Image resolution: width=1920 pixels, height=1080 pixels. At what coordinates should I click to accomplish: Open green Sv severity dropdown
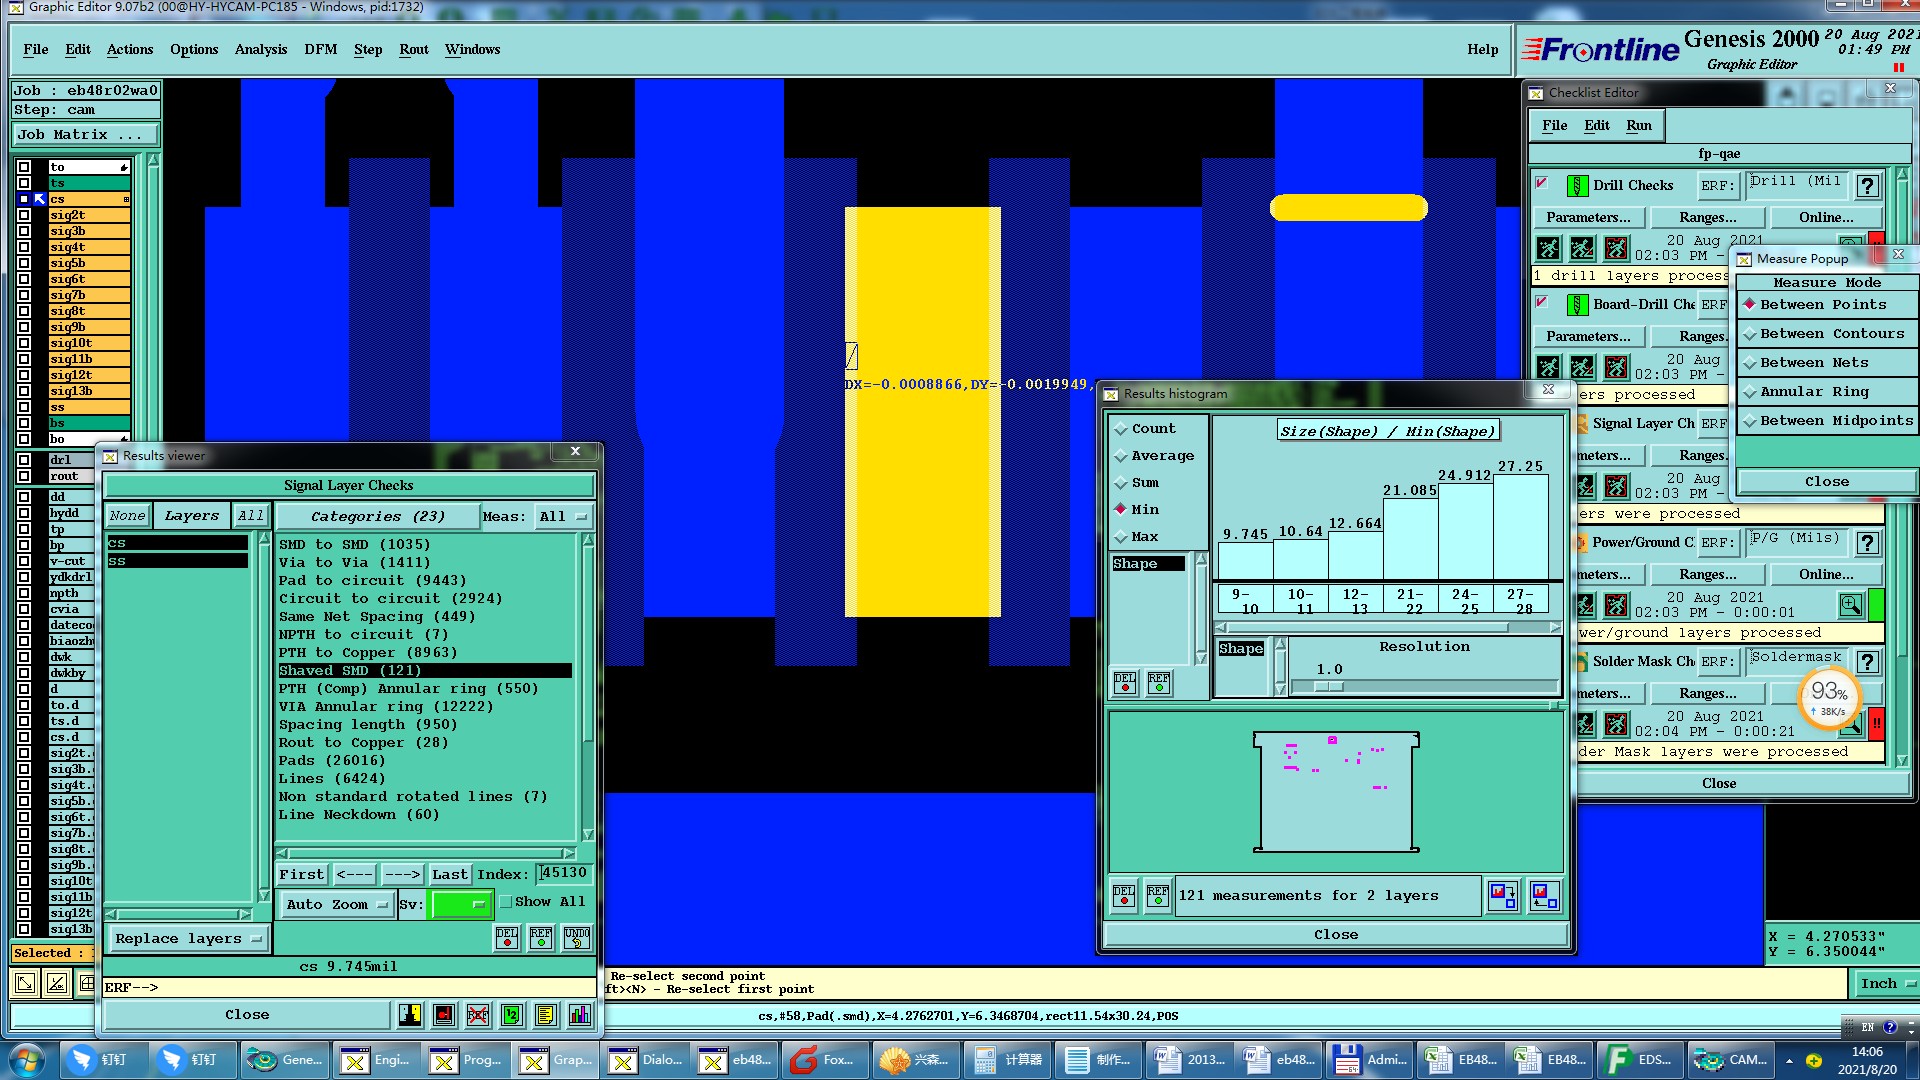(461, 905)
